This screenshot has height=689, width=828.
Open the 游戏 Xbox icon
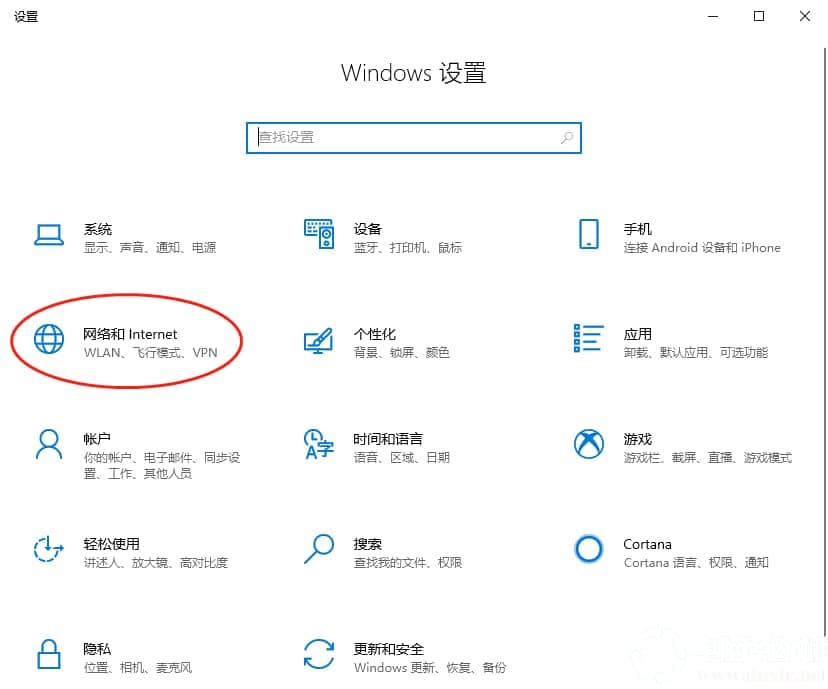[589, 444]
